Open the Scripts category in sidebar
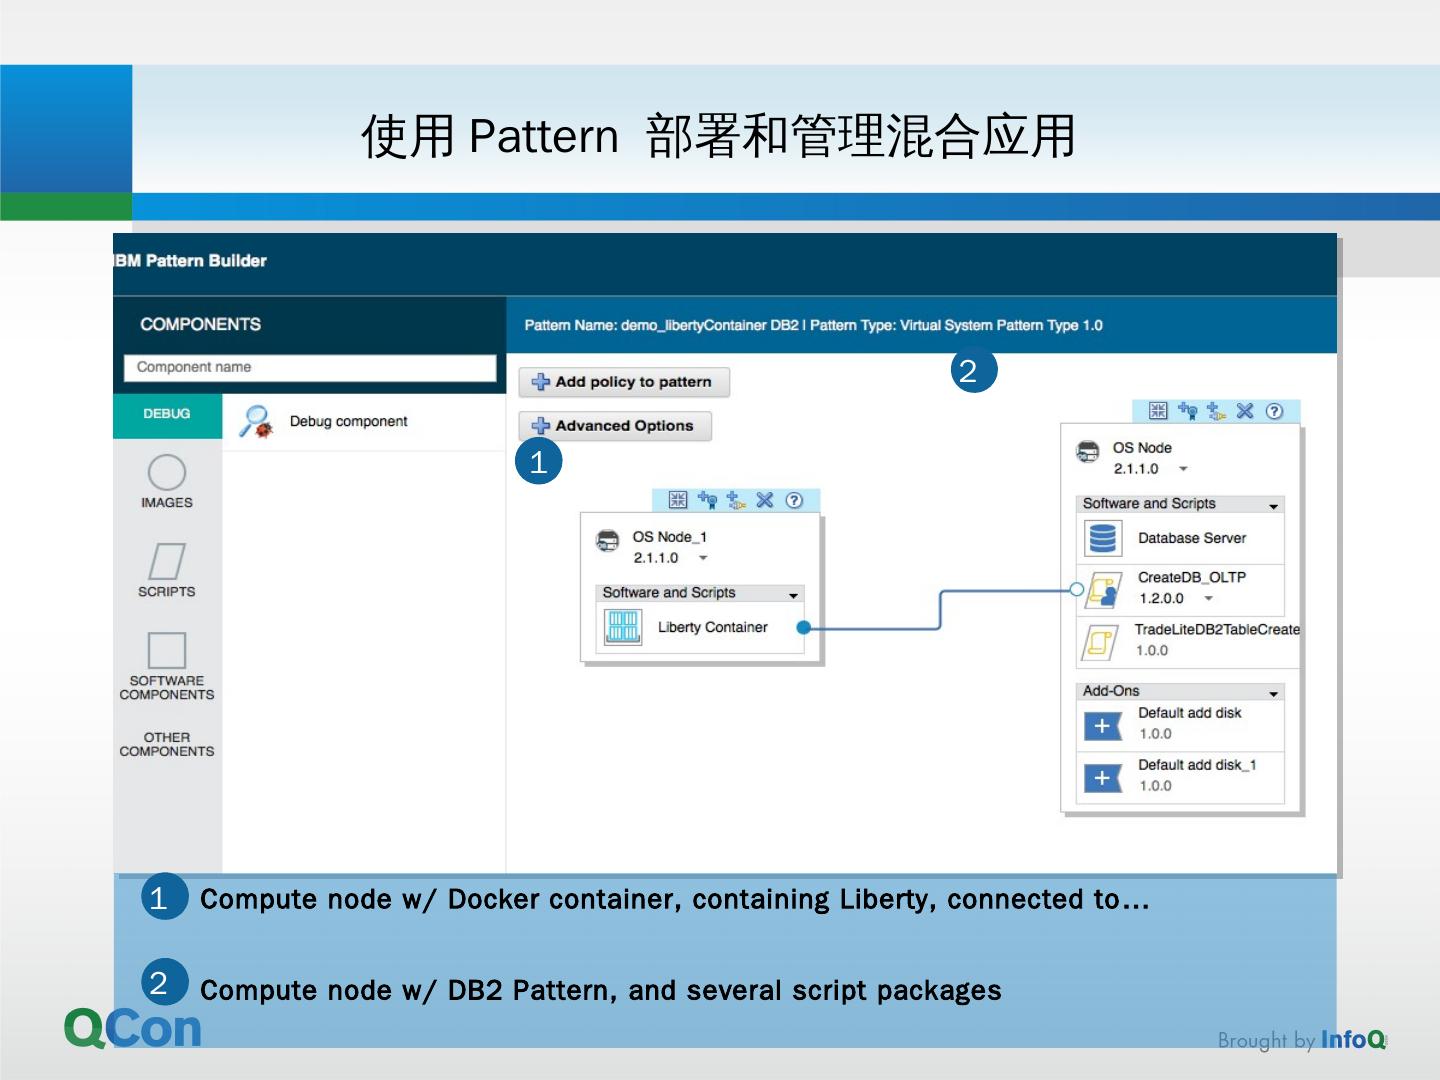1440x1080 pixels. 167,570
